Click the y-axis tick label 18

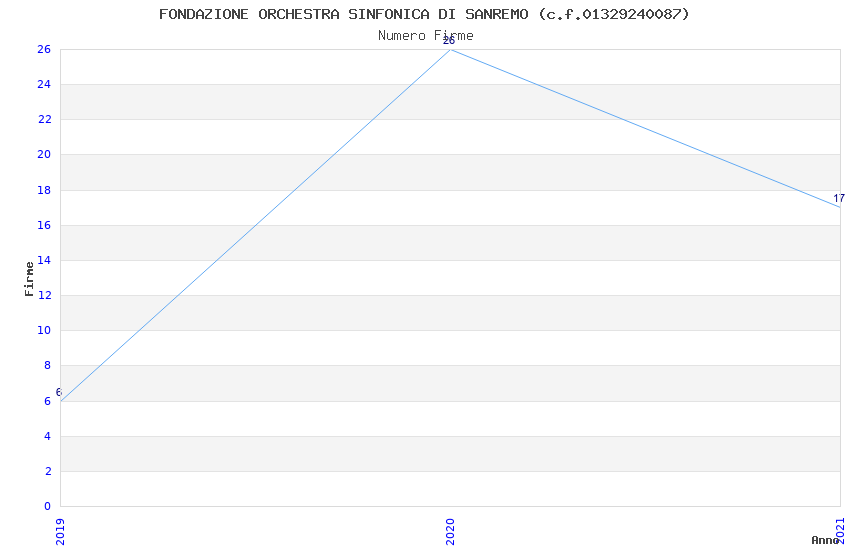[x=44, y=190]
